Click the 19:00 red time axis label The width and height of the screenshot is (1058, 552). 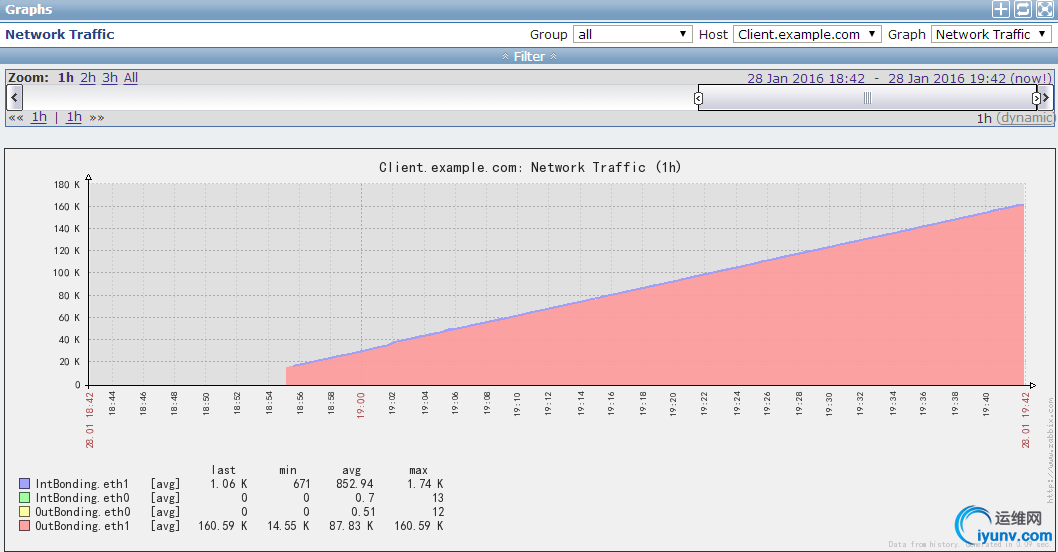[361, 406]
